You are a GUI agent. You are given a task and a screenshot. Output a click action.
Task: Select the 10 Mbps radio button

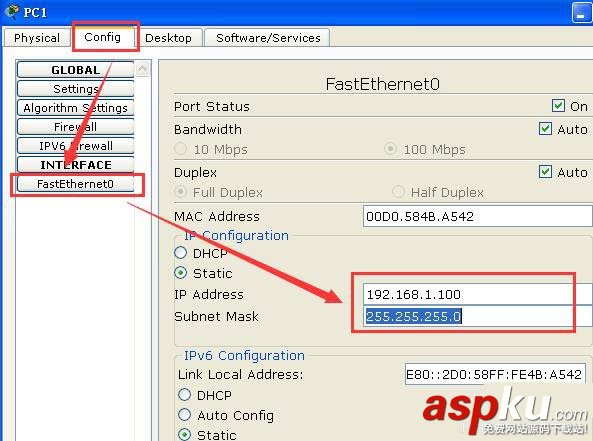pos(180,149)
